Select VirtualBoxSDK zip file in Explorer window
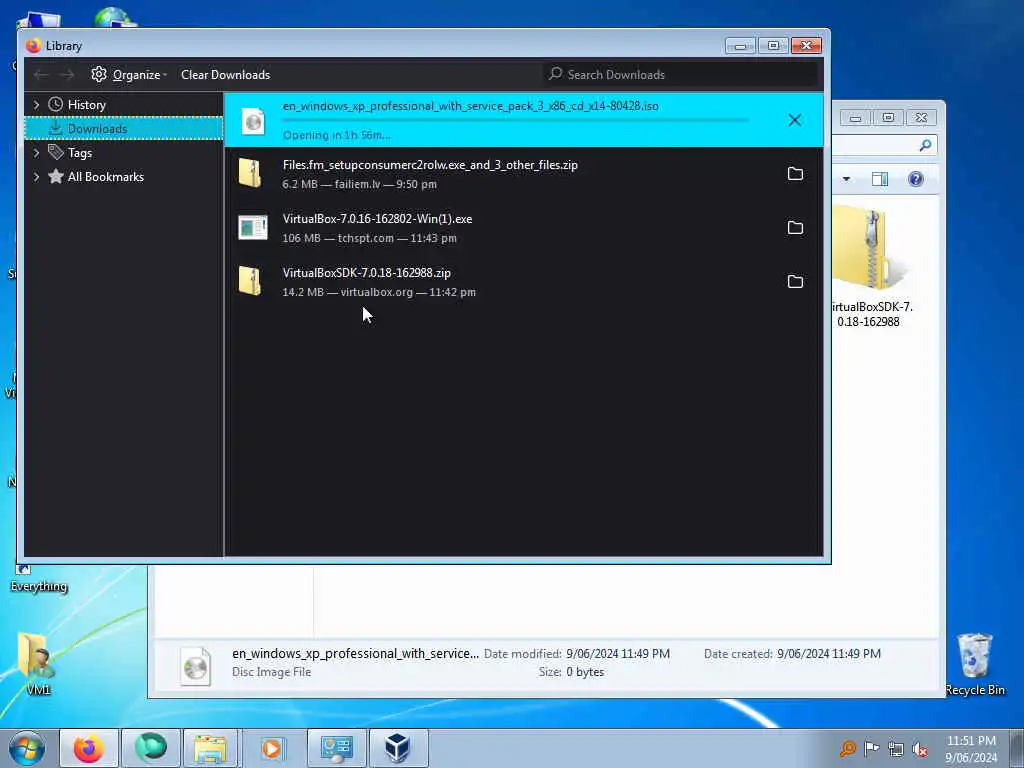This screenshot has height=768, width=1024. pyautogui.click(x=869, y=266)
